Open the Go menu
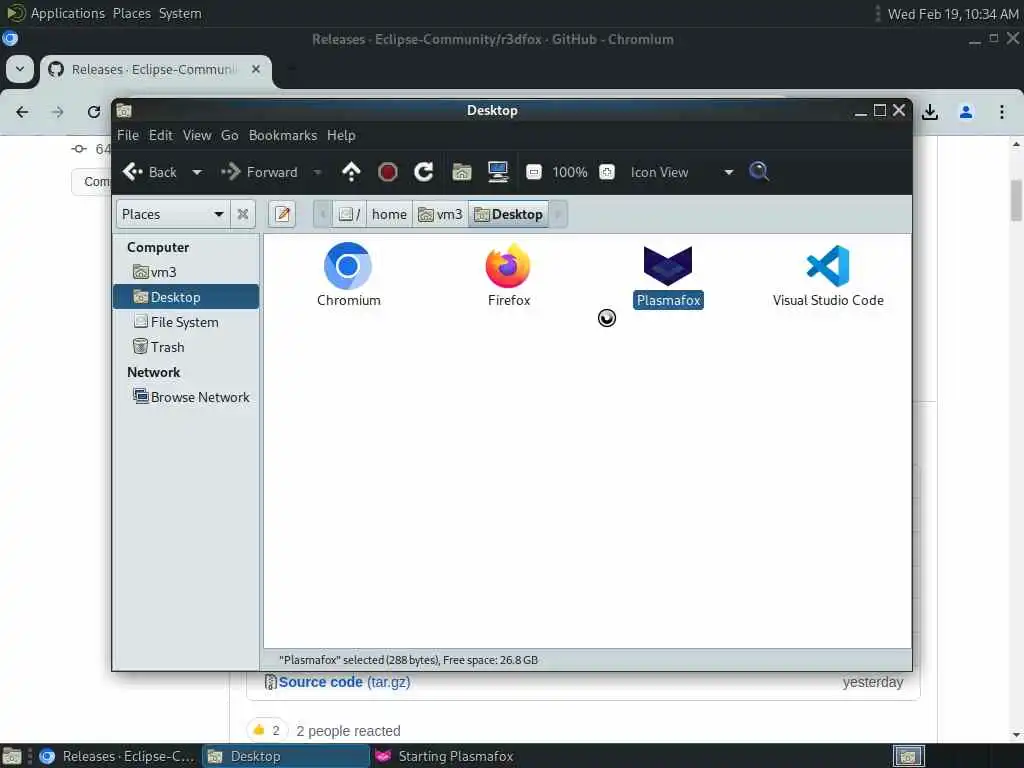 tap(229, 135)
